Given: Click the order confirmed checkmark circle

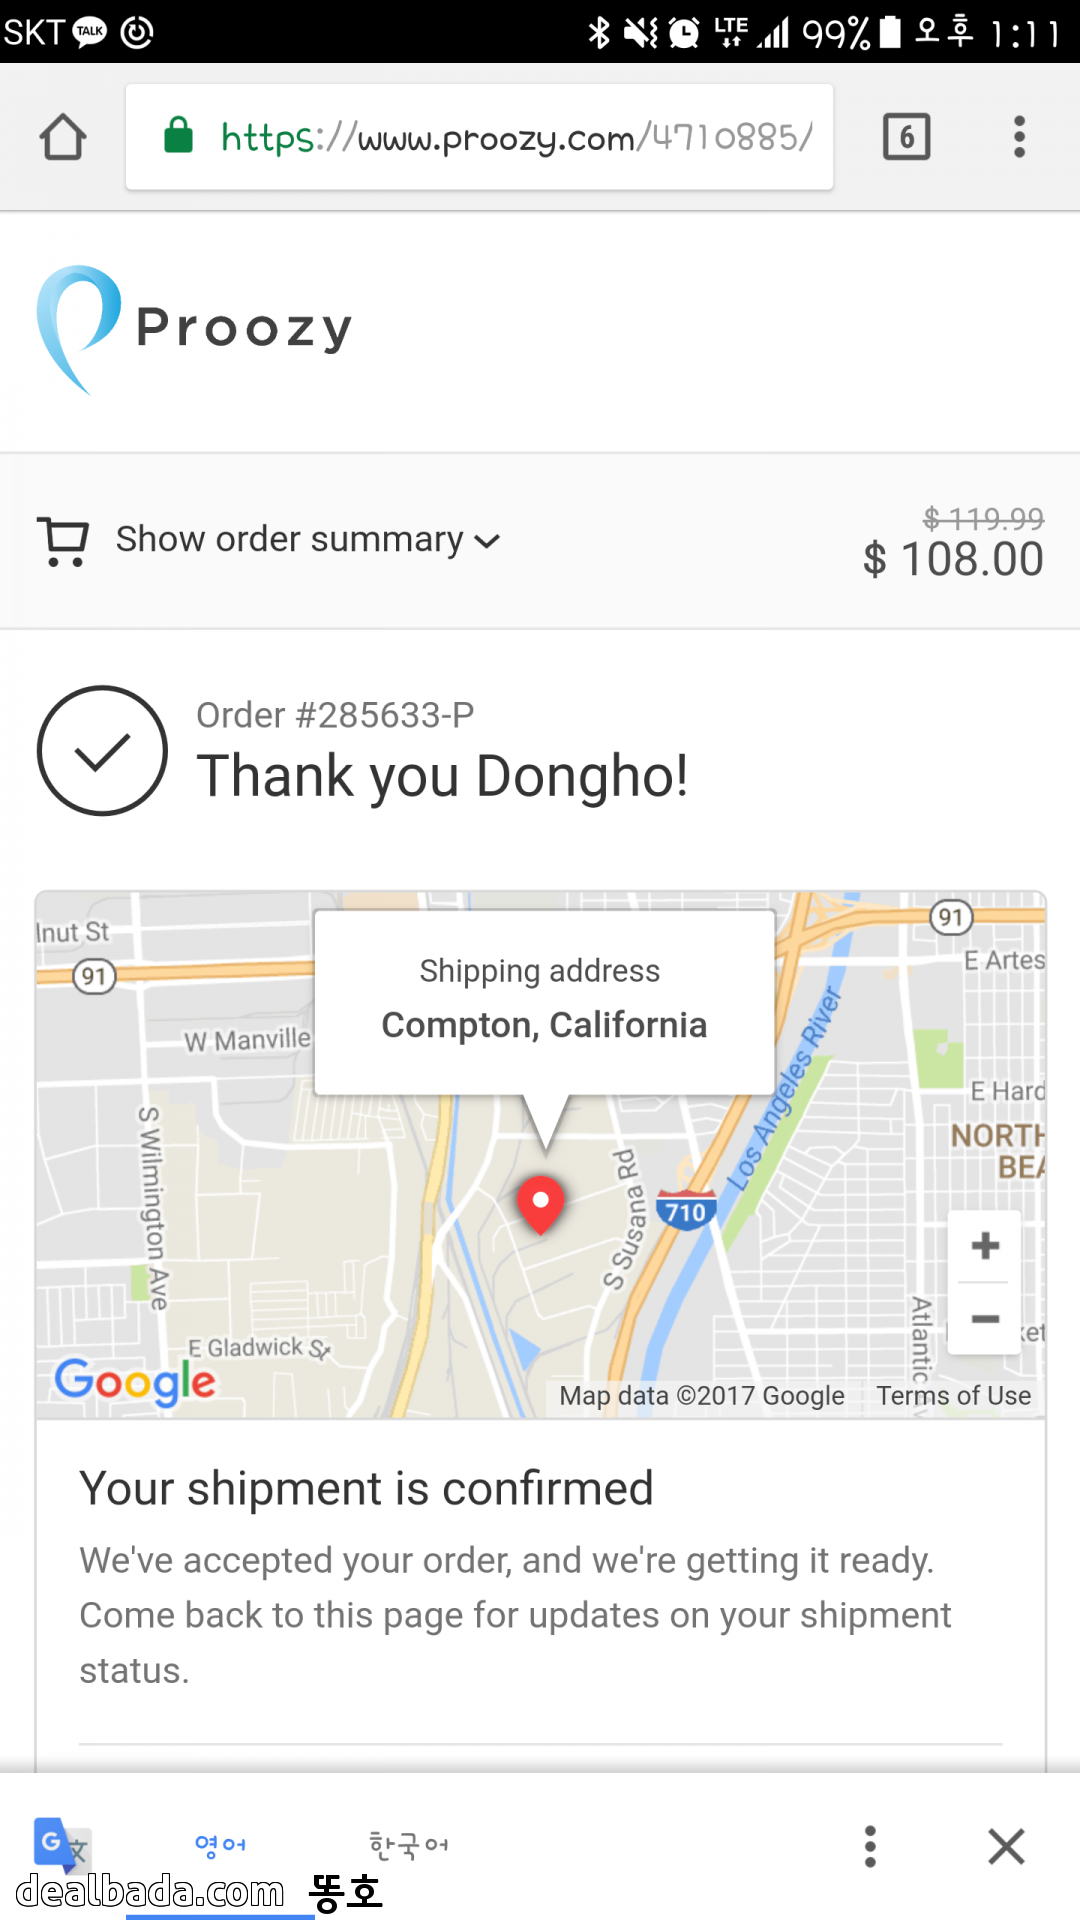Looking at the screenshot, I should (x=102, y=751).
